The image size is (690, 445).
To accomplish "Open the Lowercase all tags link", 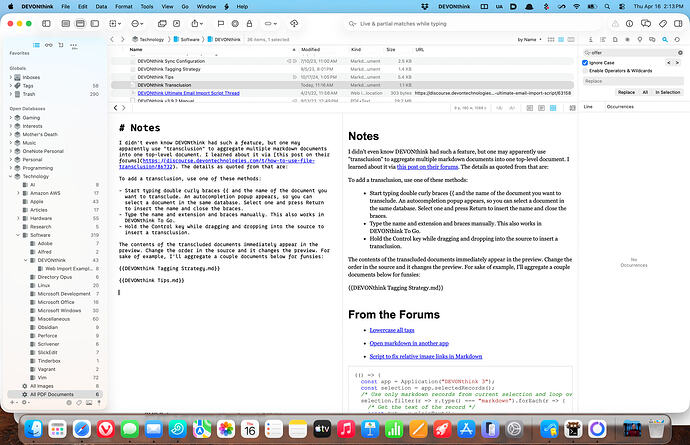I will [392, 330].
